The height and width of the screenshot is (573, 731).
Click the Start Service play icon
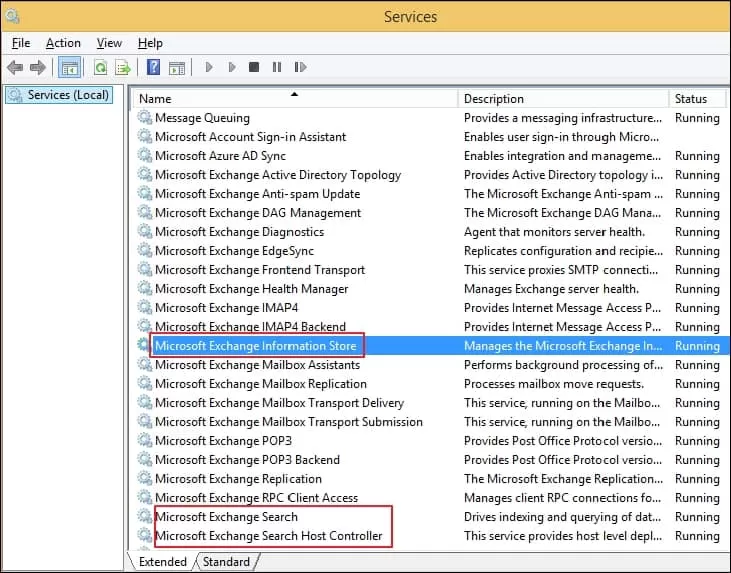(209, 67)
